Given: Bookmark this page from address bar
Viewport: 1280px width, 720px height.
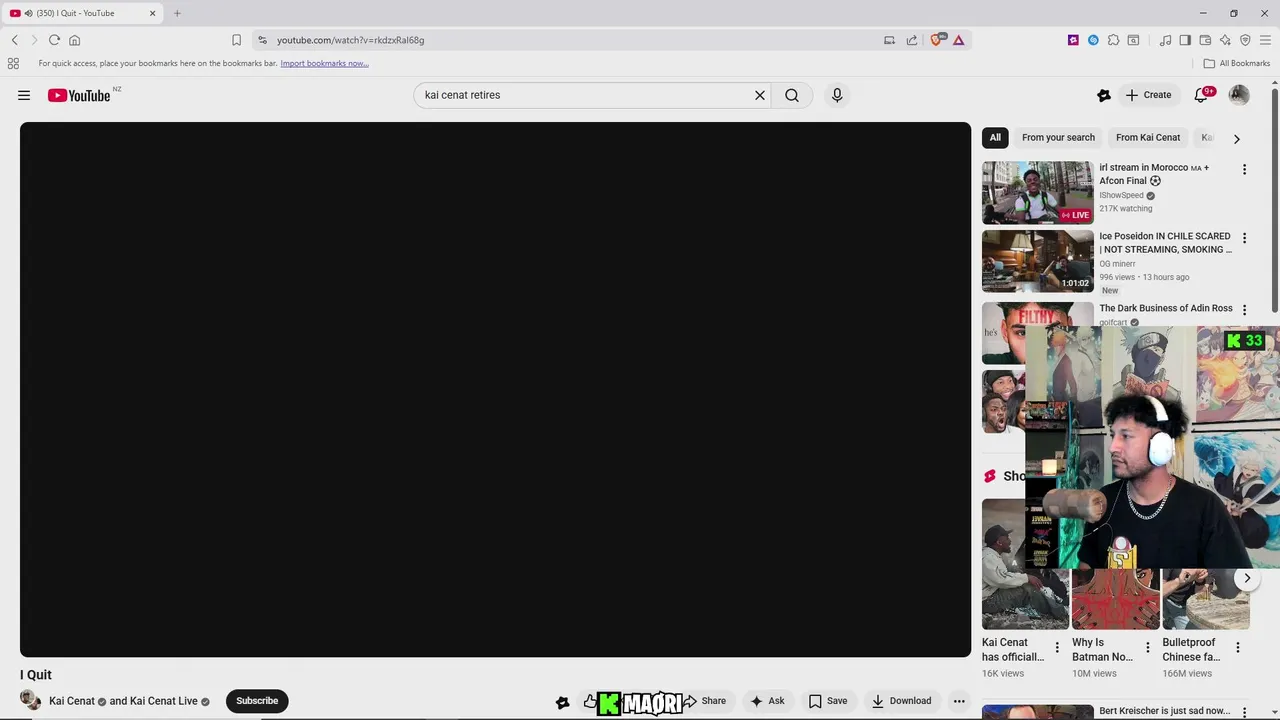Looking at the screenshot, I should pos(236,40).
